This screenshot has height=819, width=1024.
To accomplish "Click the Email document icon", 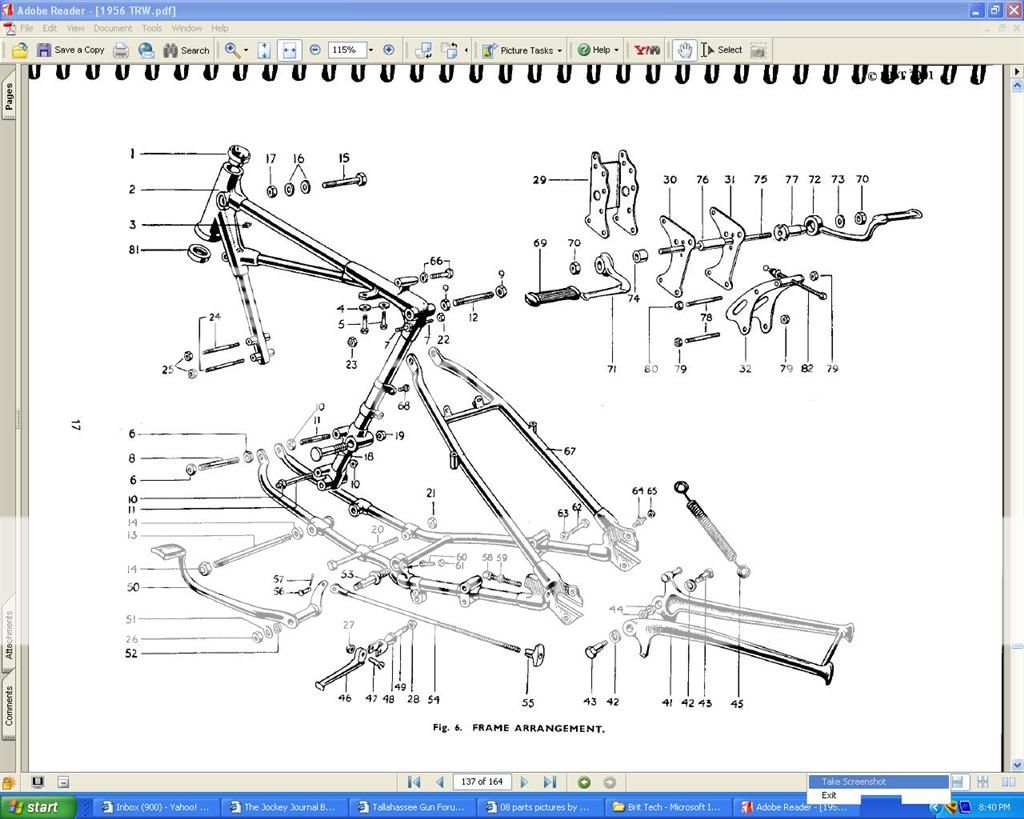I will pyautogui.click(x=146, y=50).
